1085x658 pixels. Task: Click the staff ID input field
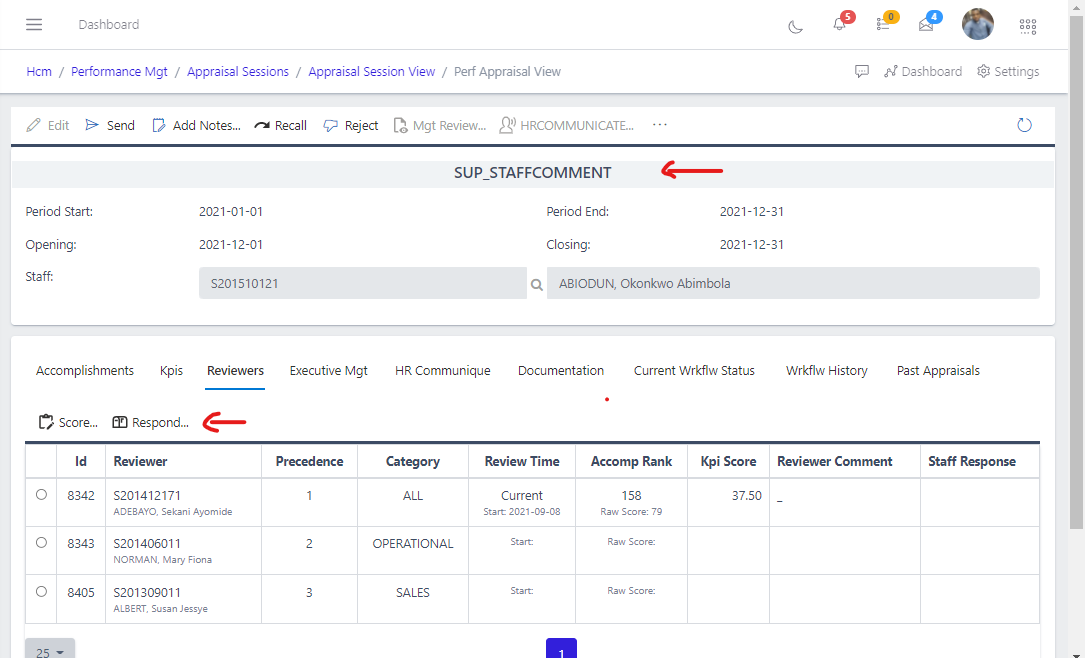click(362, 284)
